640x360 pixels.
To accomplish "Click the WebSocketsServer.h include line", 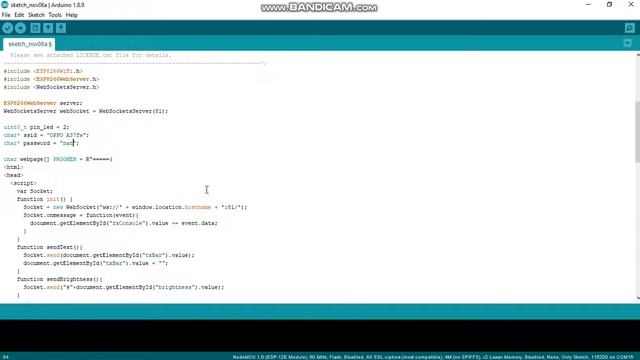I will 51,87.
